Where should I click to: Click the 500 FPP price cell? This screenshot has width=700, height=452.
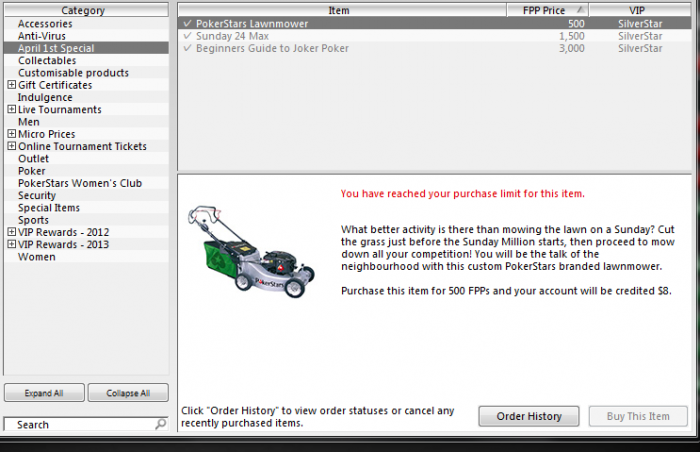pos(576,24)
